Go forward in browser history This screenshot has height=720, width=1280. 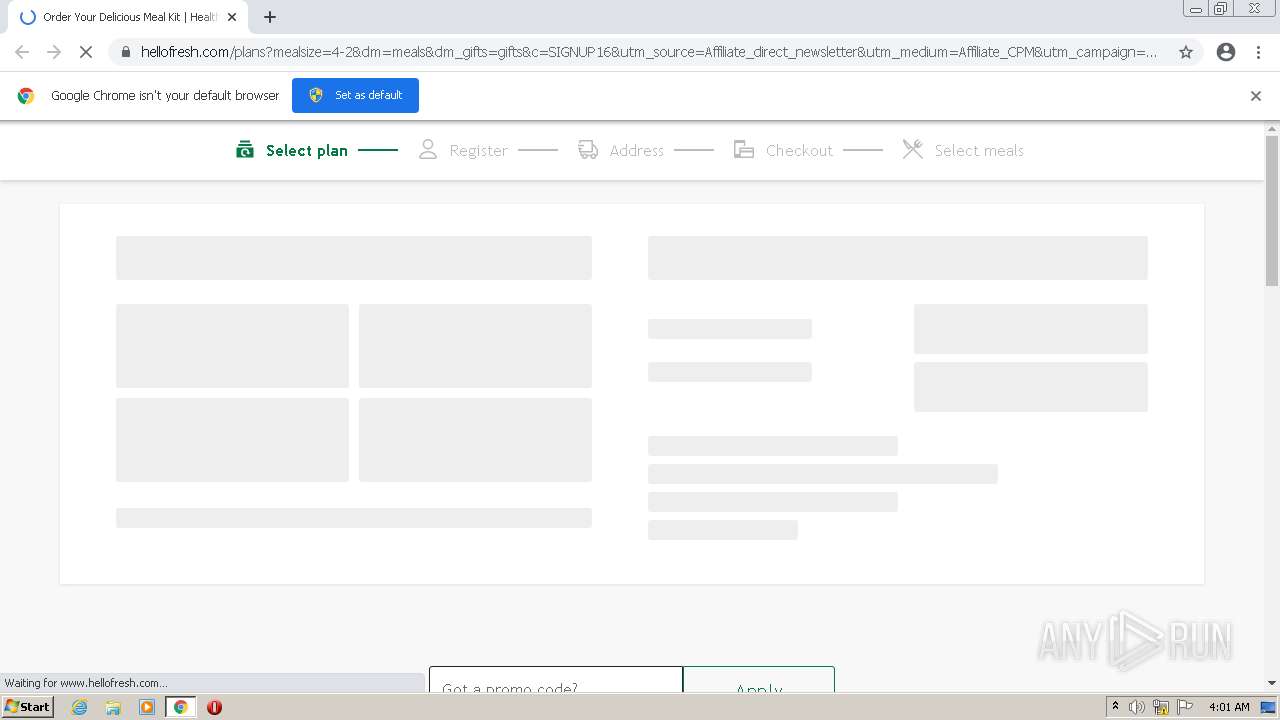point(54,52)
